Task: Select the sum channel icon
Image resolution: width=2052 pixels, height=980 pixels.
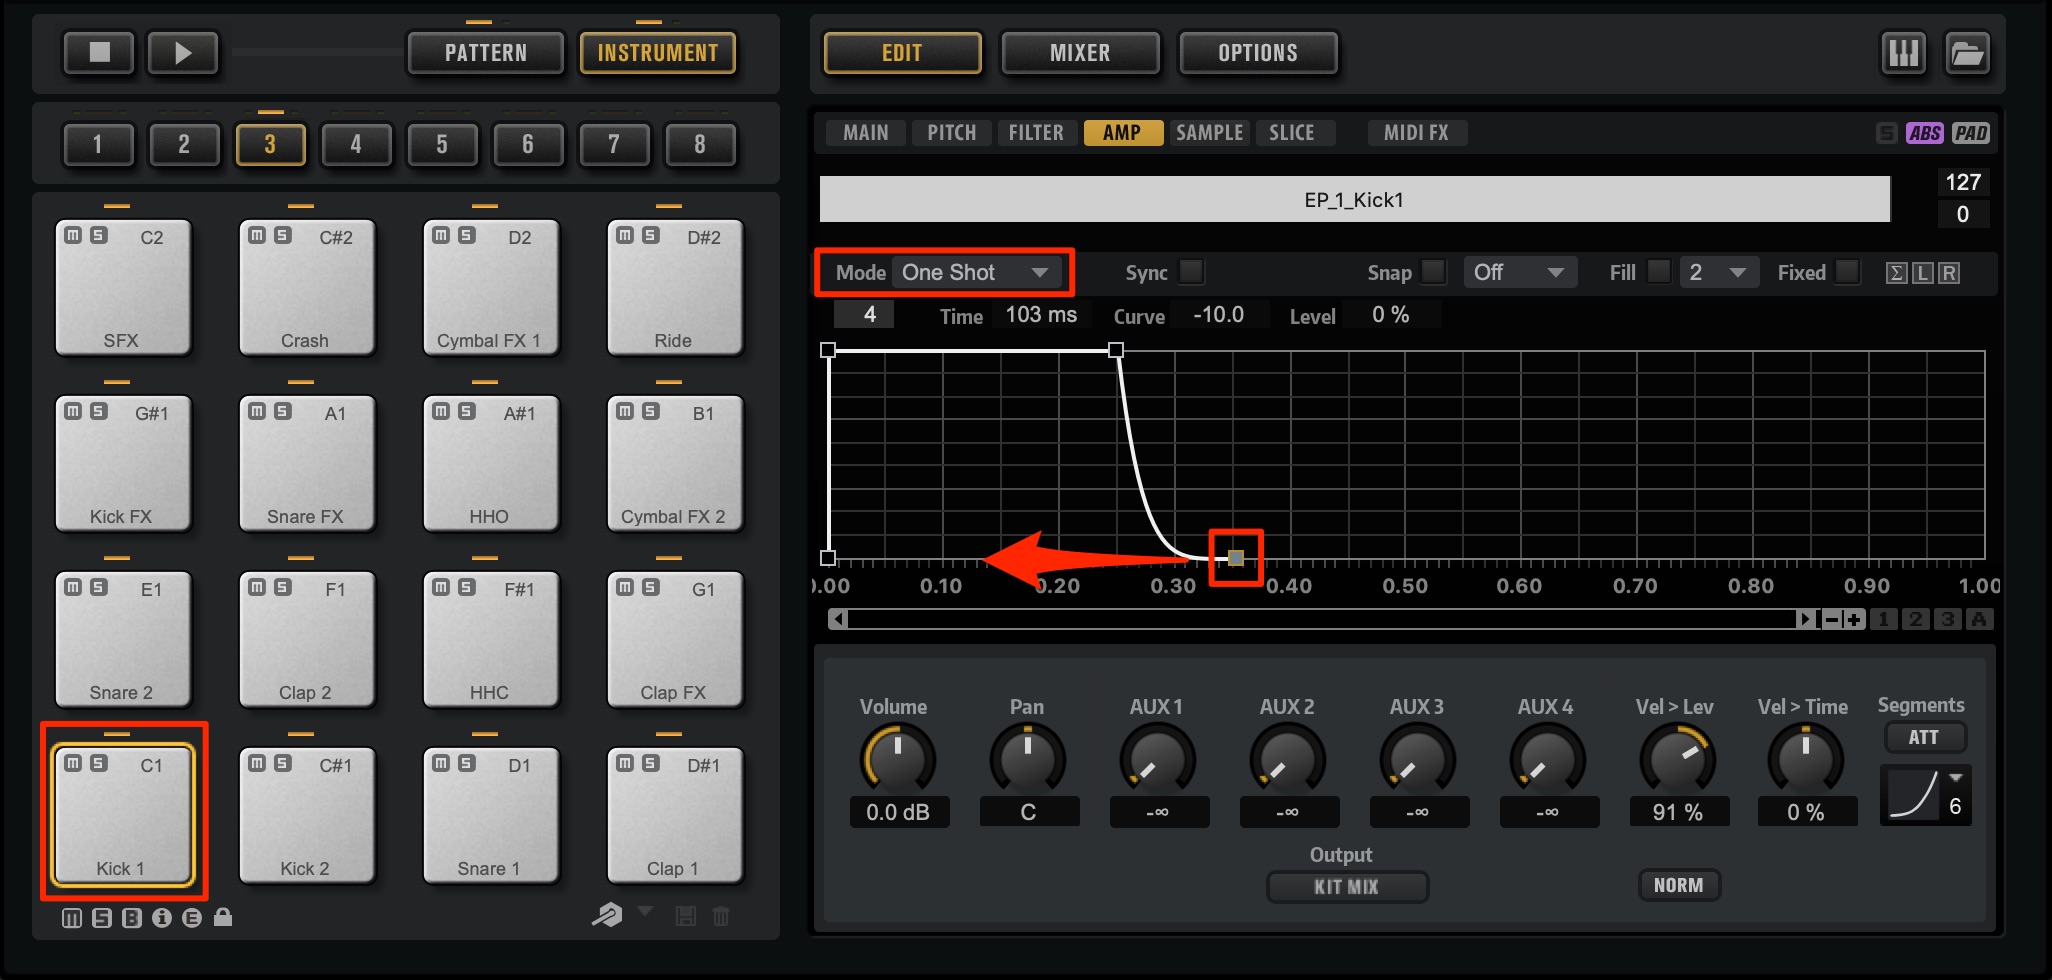Action: [x=1896, y=273]
